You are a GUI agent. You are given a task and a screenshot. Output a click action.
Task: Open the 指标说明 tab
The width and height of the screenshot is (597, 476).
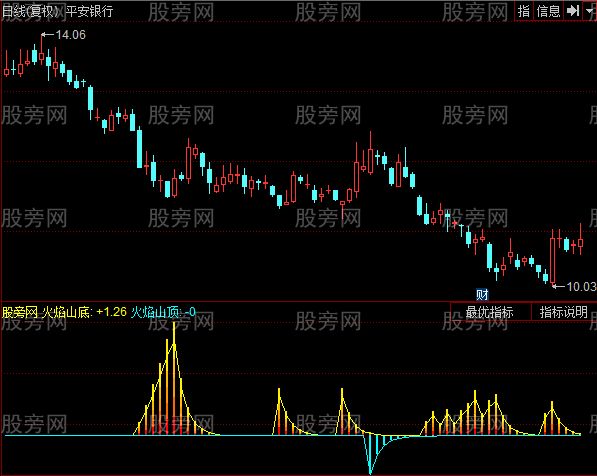click(564, 312)
